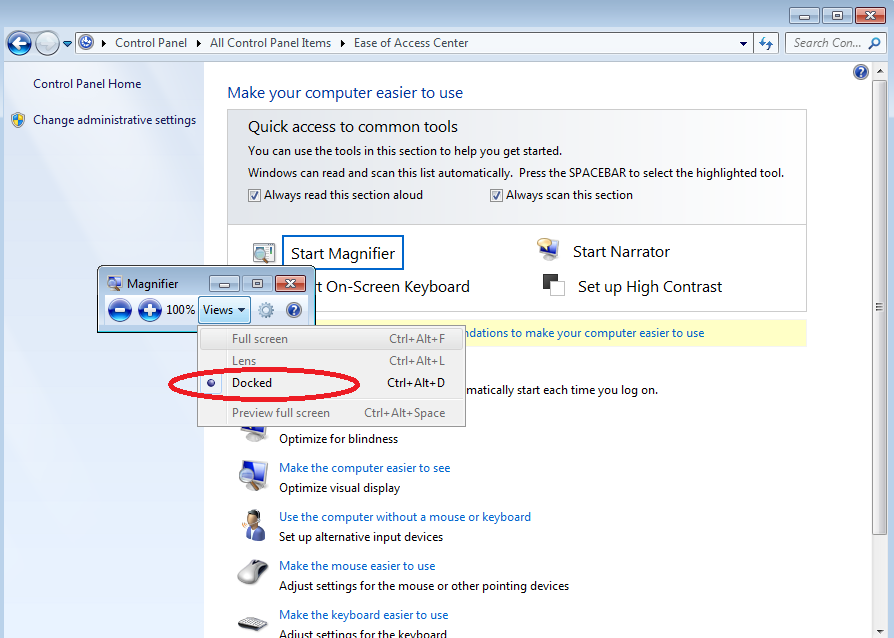The image size is (894, 638).
Task: Click Ease of Access Center breadcrumb
Action: coord(411,43)
